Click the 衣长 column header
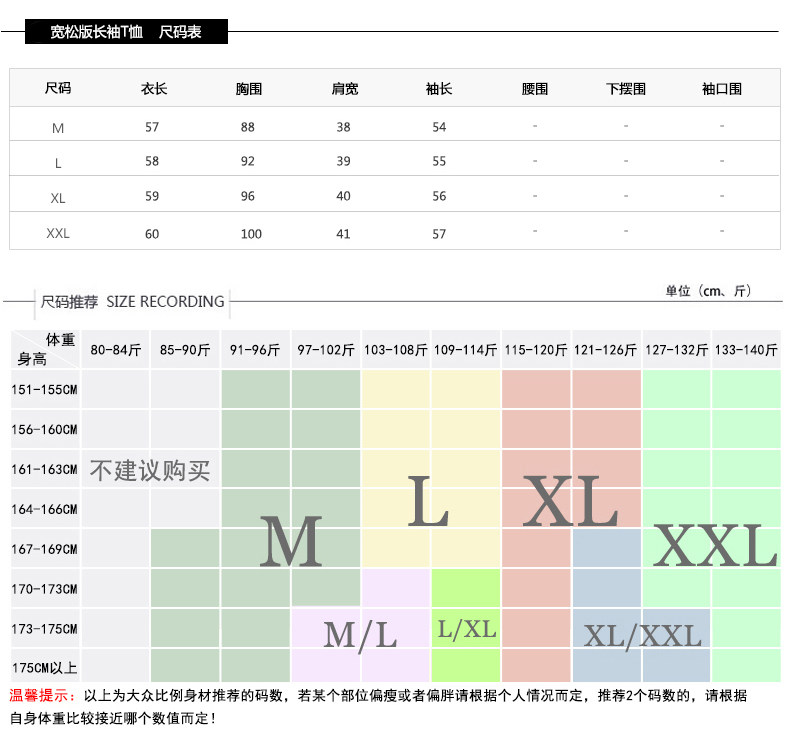The height and width of the screenshot is (737, 790). click(154, 89)
